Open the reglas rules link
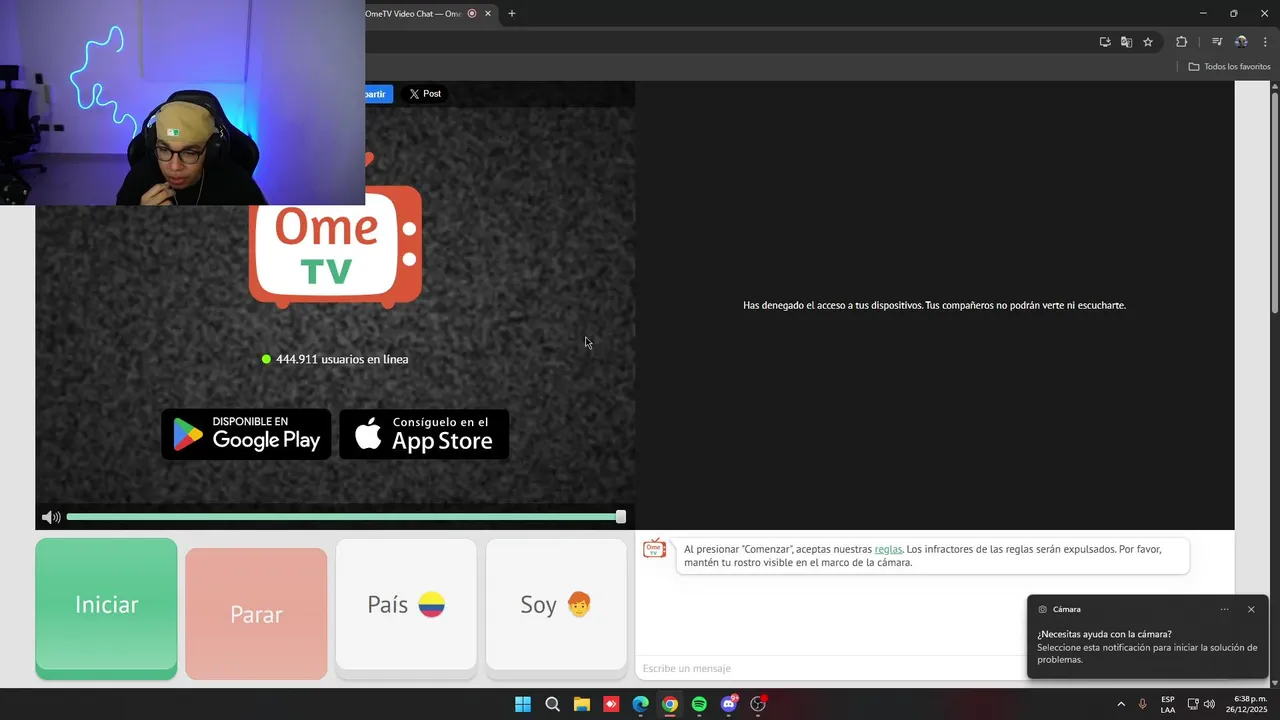 888,549
